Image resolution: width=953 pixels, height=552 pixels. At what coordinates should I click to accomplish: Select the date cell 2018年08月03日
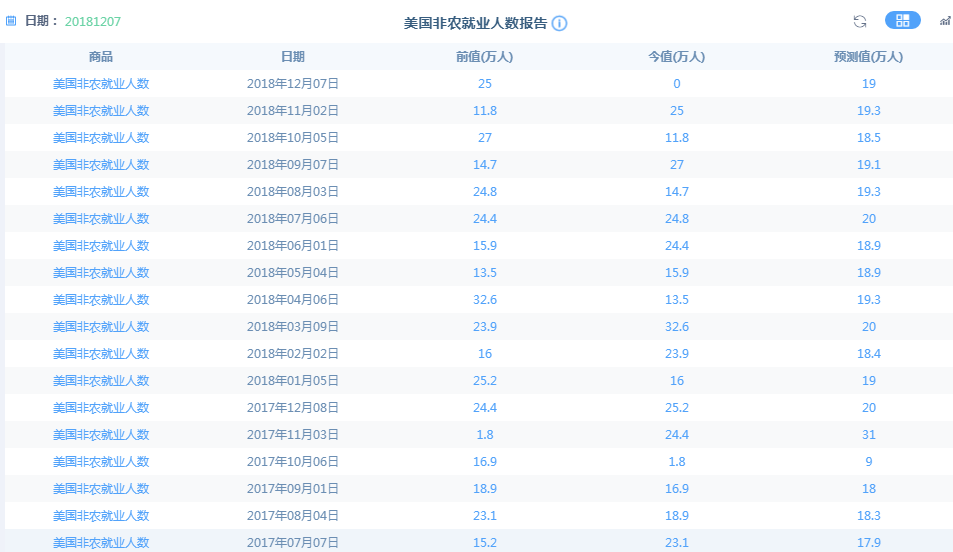[x=293, y=191]
